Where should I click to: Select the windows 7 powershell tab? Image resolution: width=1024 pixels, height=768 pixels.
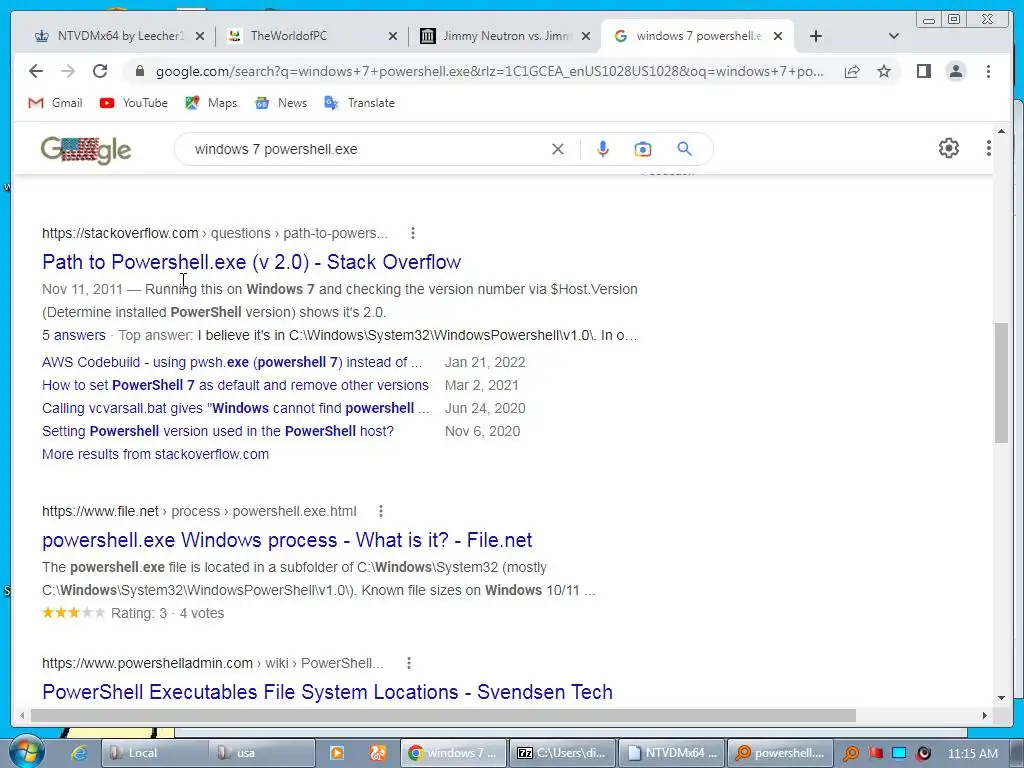click(697, 36)
